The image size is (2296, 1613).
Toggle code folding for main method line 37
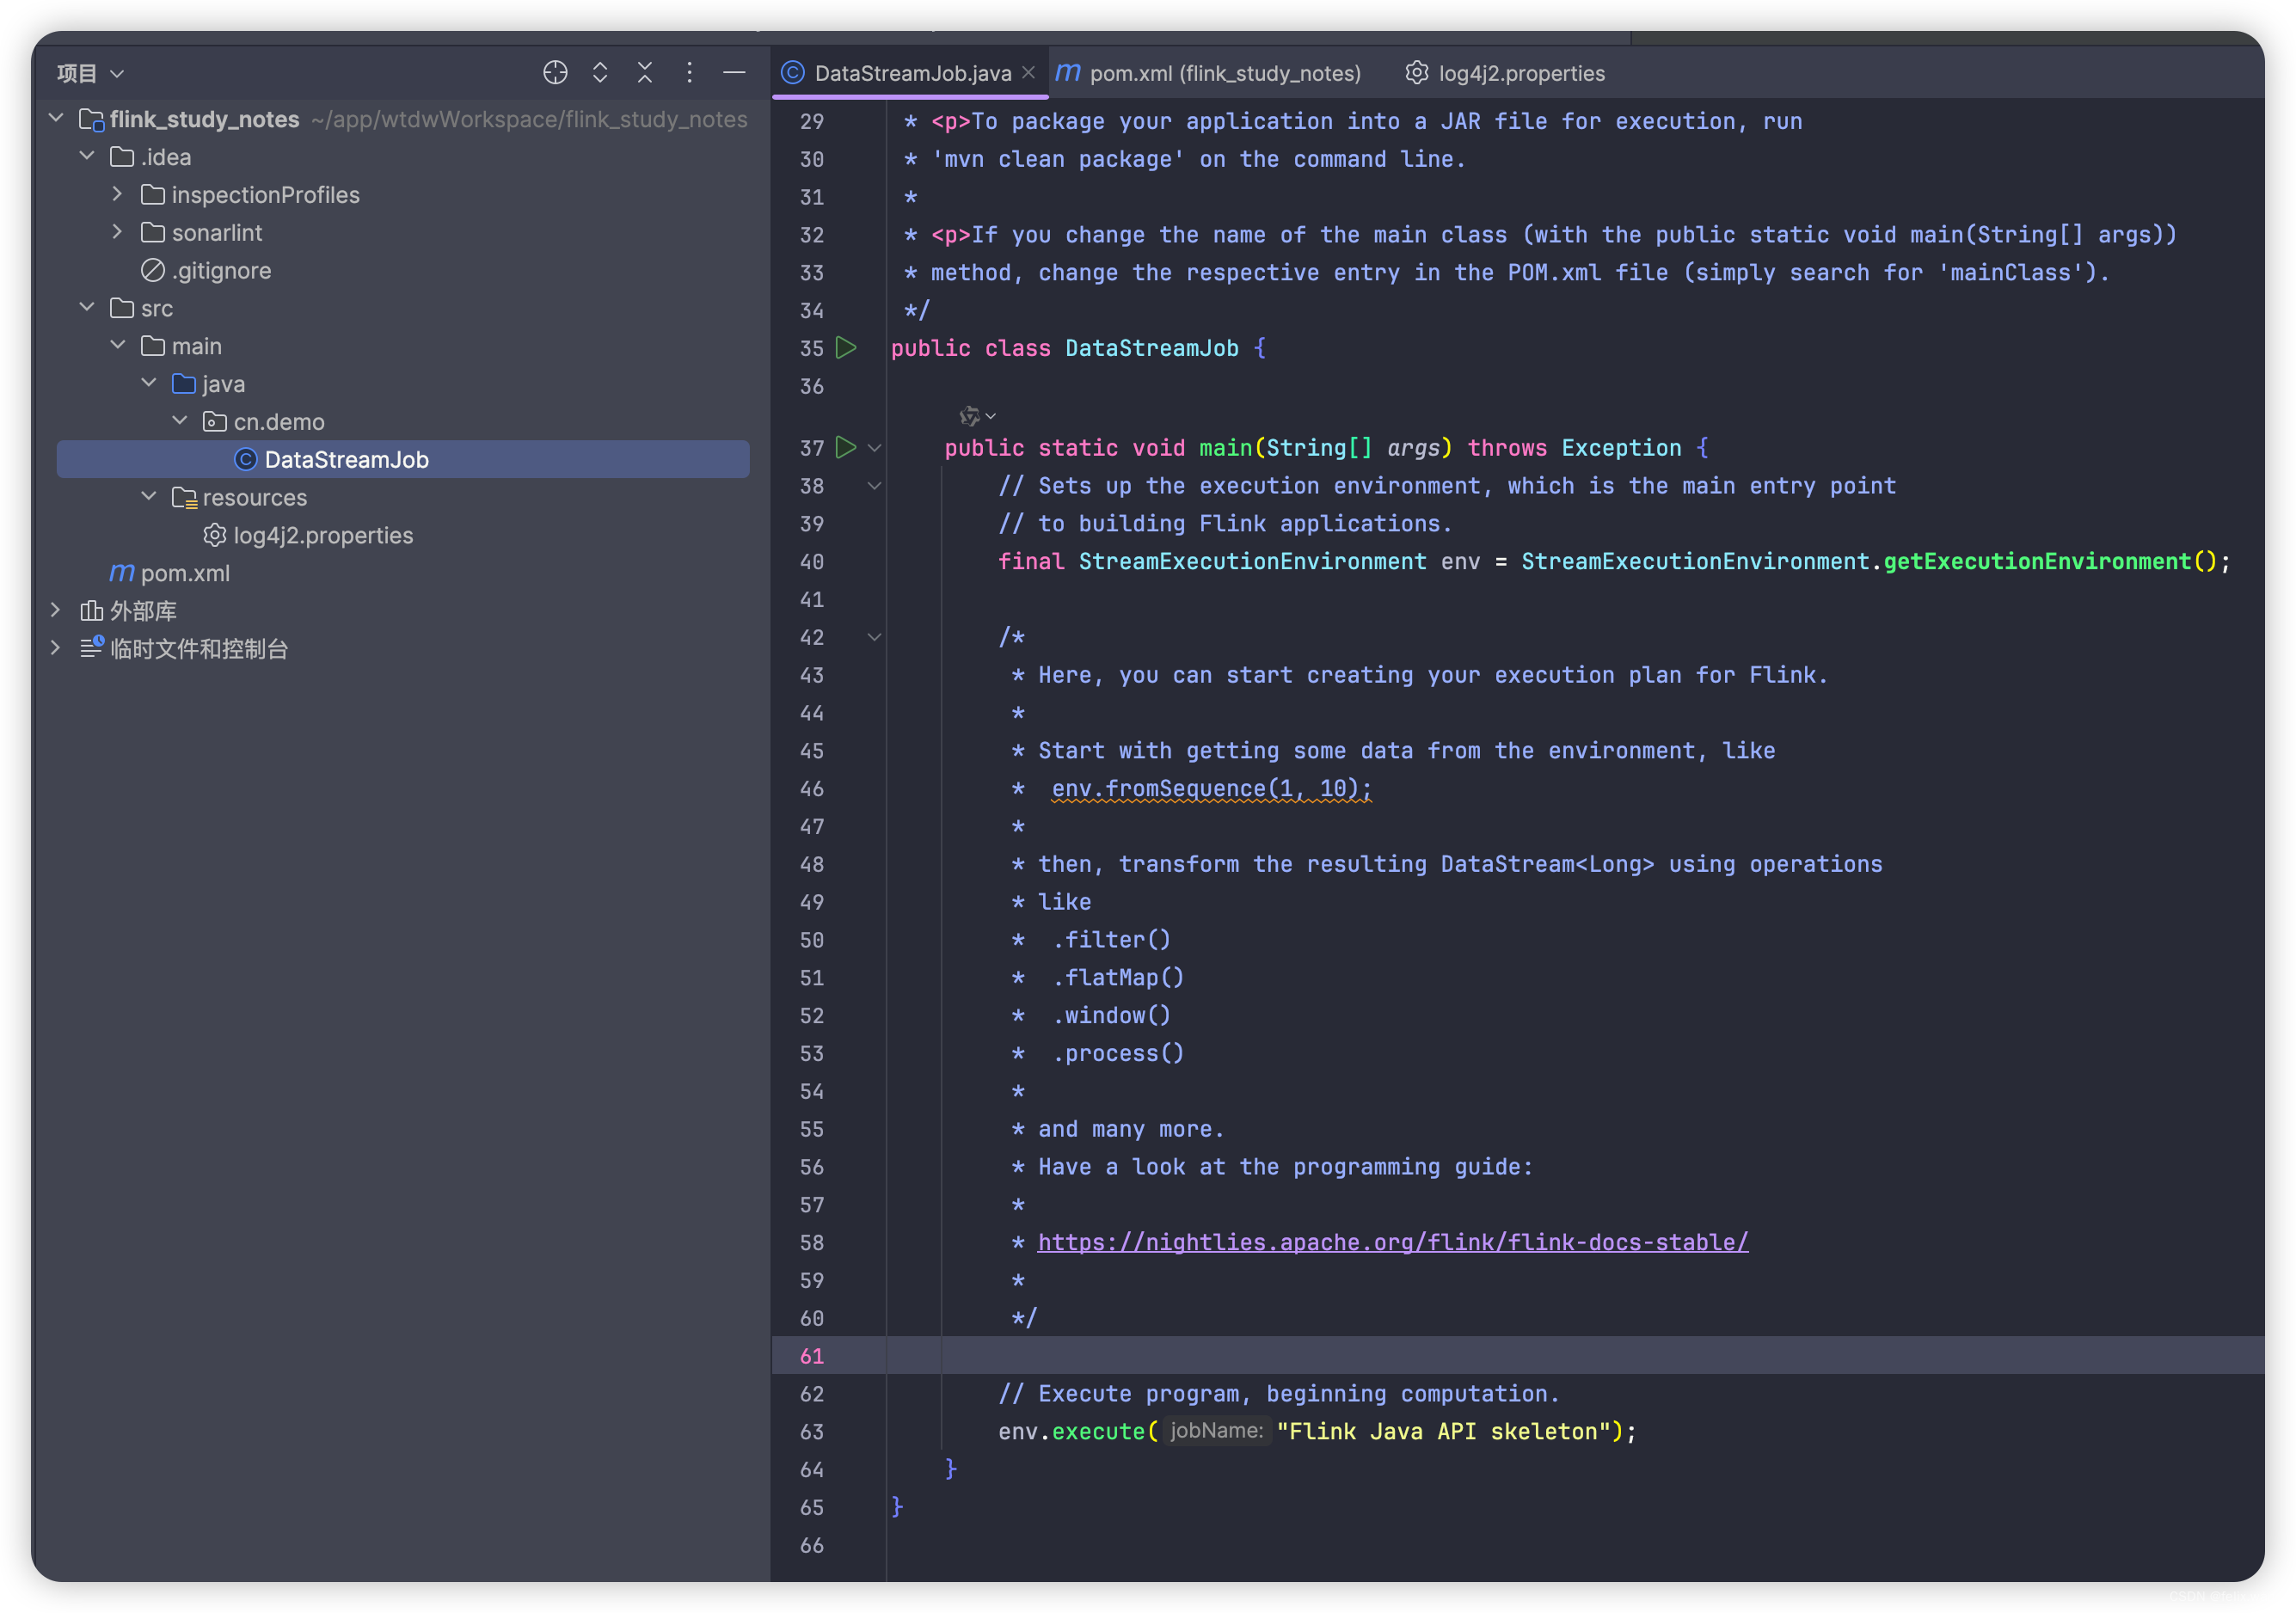(875, 448)
